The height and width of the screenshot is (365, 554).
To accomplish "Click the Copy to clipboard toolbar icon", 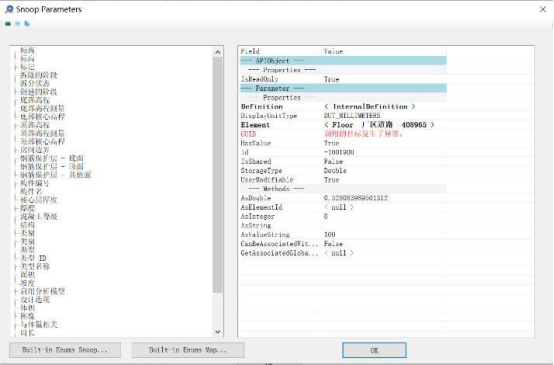I will pyautogui.click(x=27, y=24).
